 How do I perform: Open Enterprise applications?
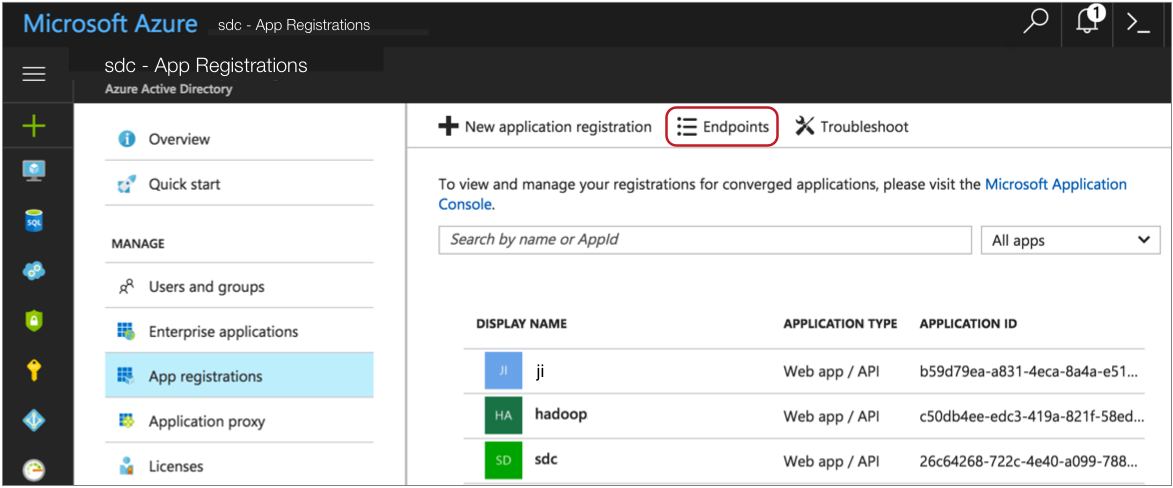click(x=223, y=331)
